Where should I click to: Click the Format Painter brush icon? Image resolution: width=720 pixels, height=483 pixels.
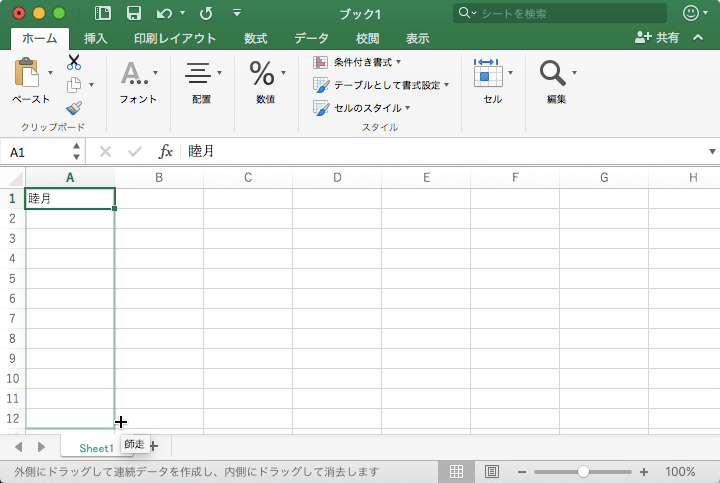click(x=73, y=108)
